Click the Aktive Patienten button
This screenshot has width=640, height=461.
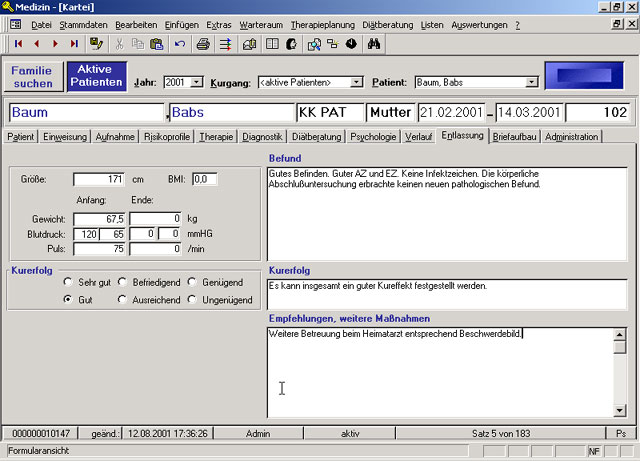[x=96, y=76]
